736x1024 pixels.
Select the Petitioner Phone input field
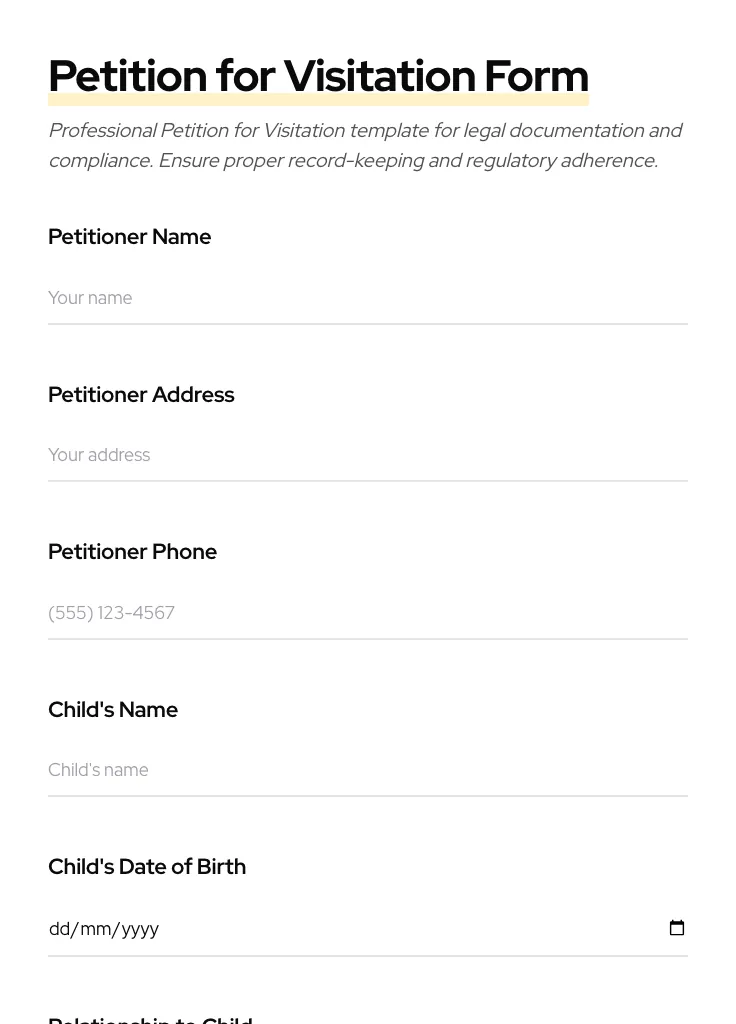click(367, 613)
